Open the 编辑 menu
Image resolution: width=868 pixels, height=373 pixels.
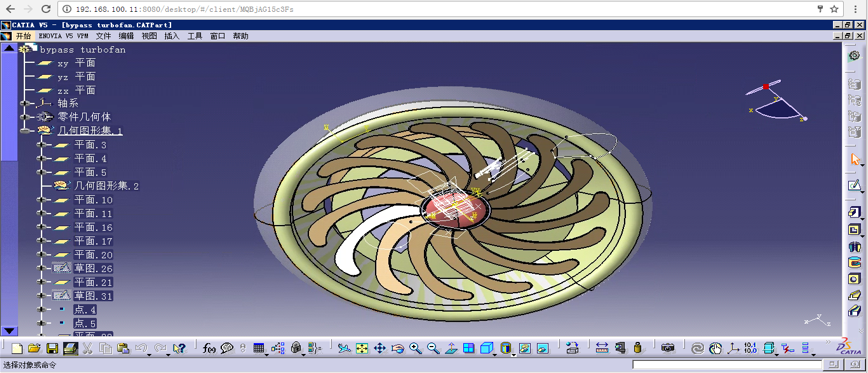126,36
